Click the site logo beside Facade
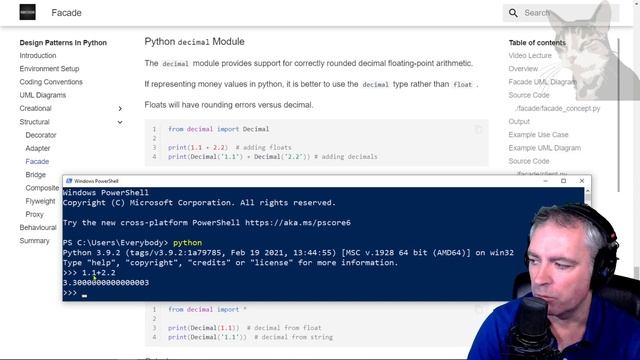The width and height of the screenshot is (640, 360). coord(27,12)
